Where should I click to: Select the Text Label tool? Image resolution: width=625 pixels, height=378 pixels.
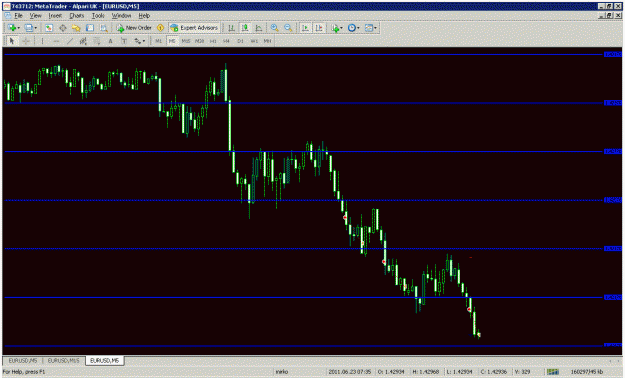tap(124, 41)
